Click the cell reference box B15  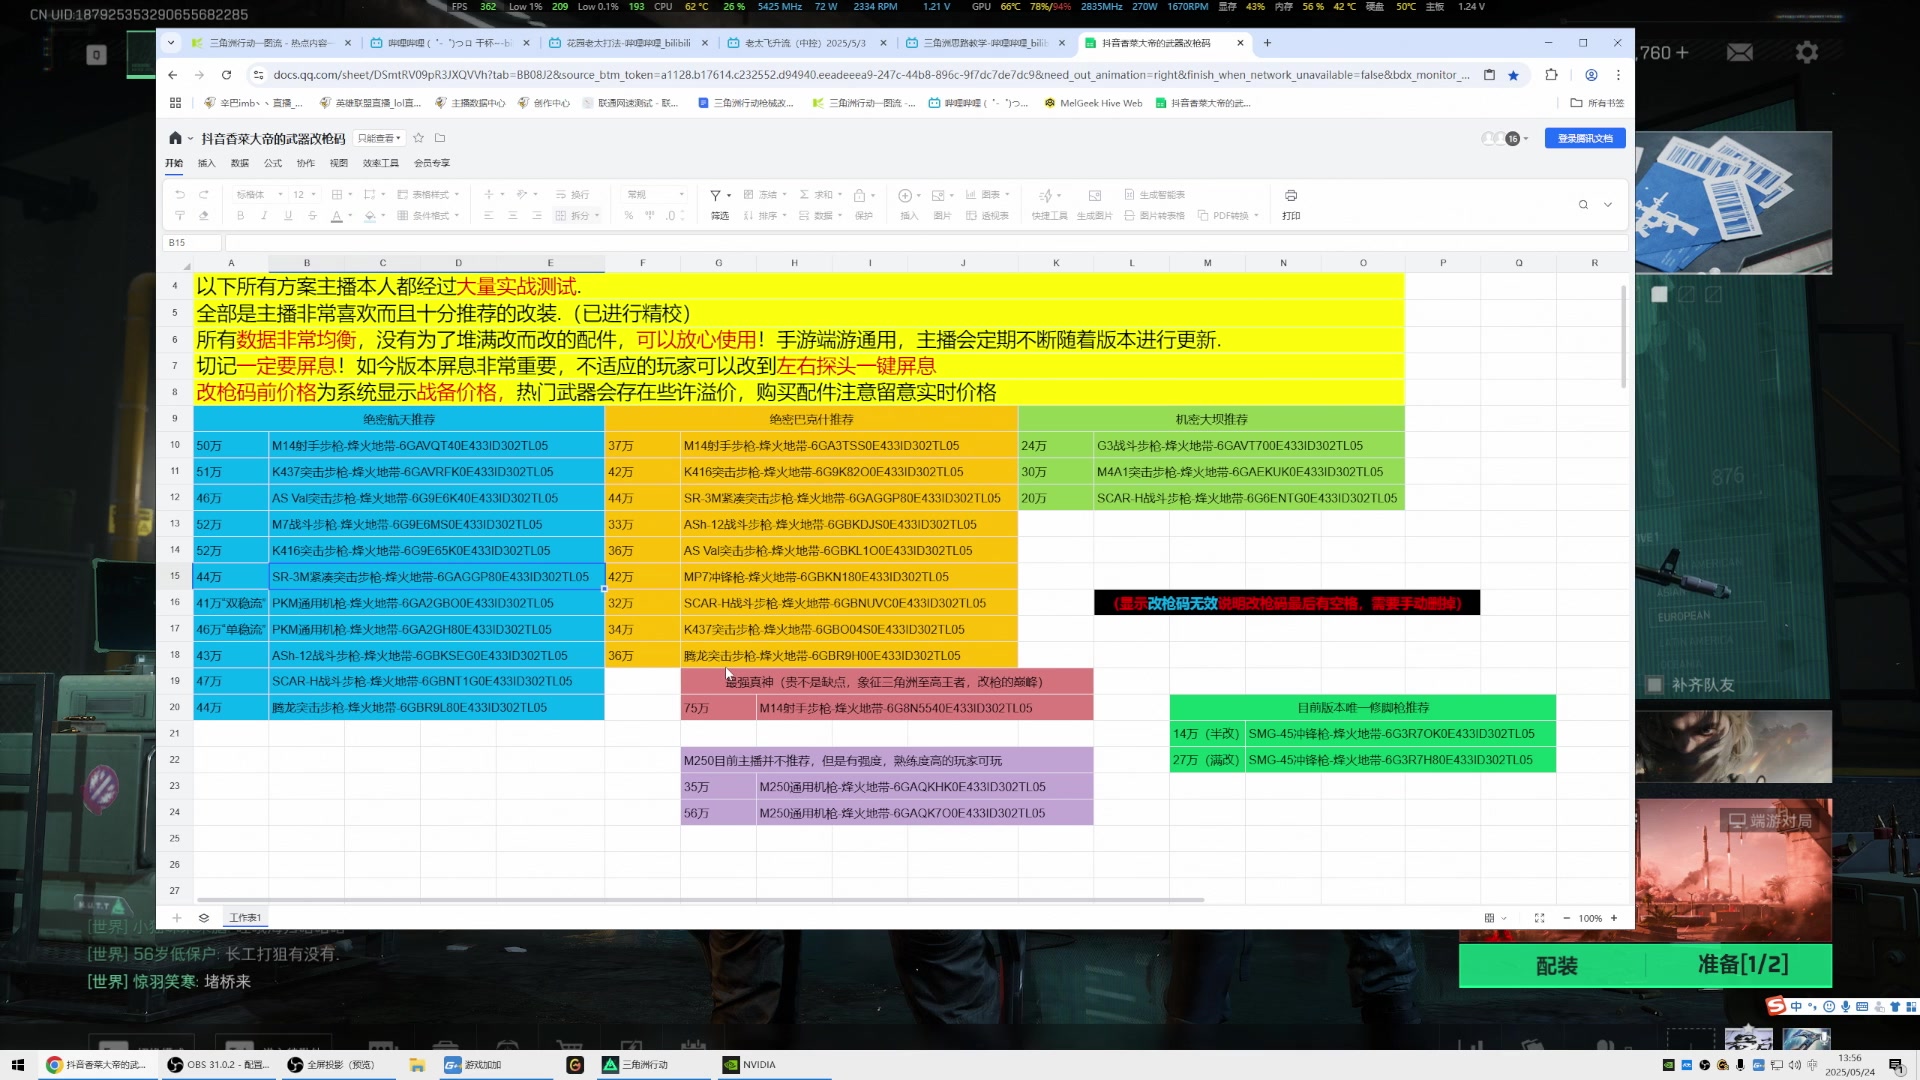click(192, 243)
